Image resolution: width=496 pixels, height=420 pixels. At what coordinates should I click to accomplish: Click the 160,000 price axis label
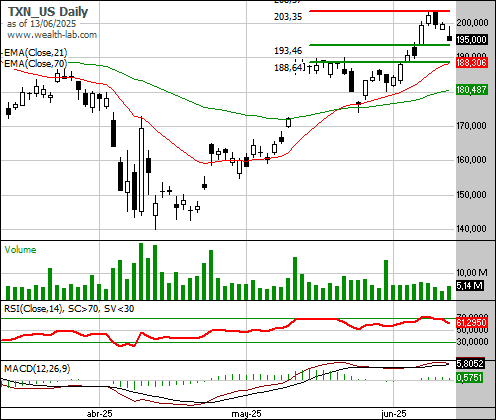(471, 160)
